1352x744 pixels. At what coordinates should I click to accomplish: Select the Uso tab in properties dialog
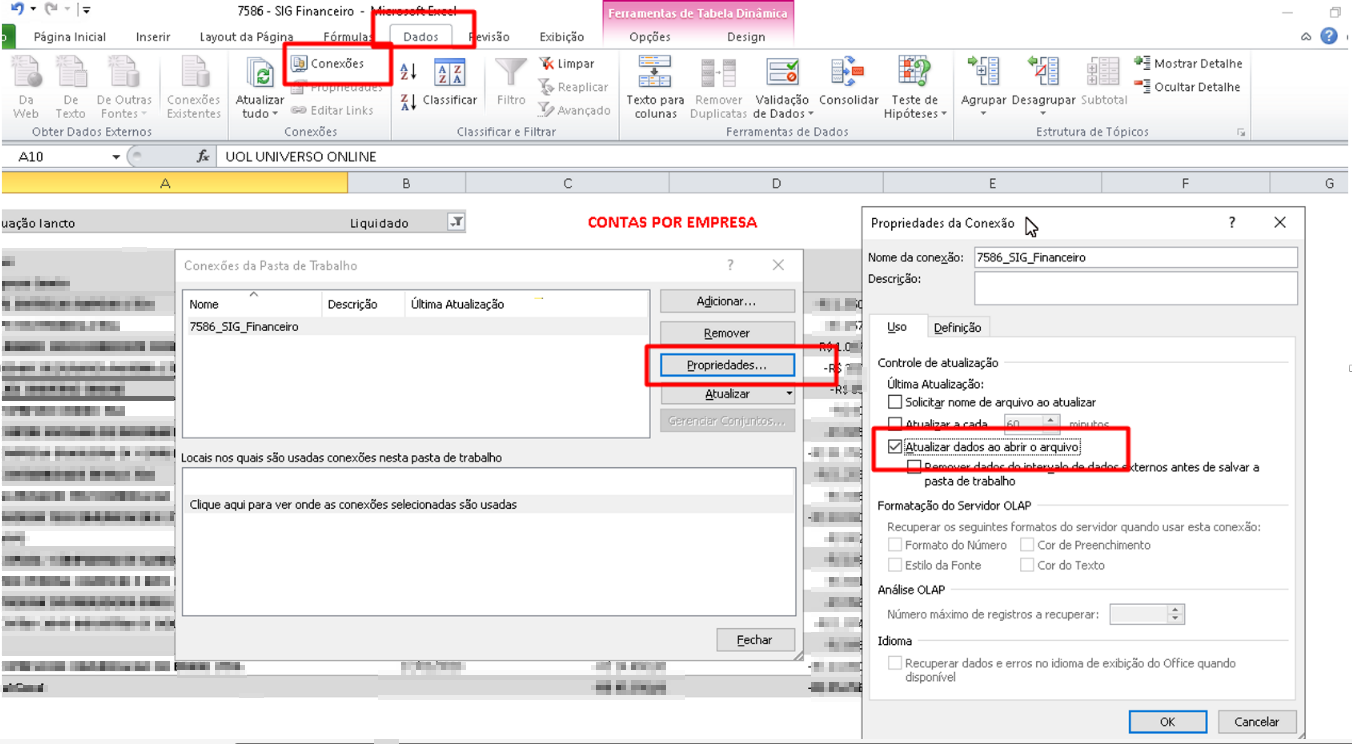[897, 327]
